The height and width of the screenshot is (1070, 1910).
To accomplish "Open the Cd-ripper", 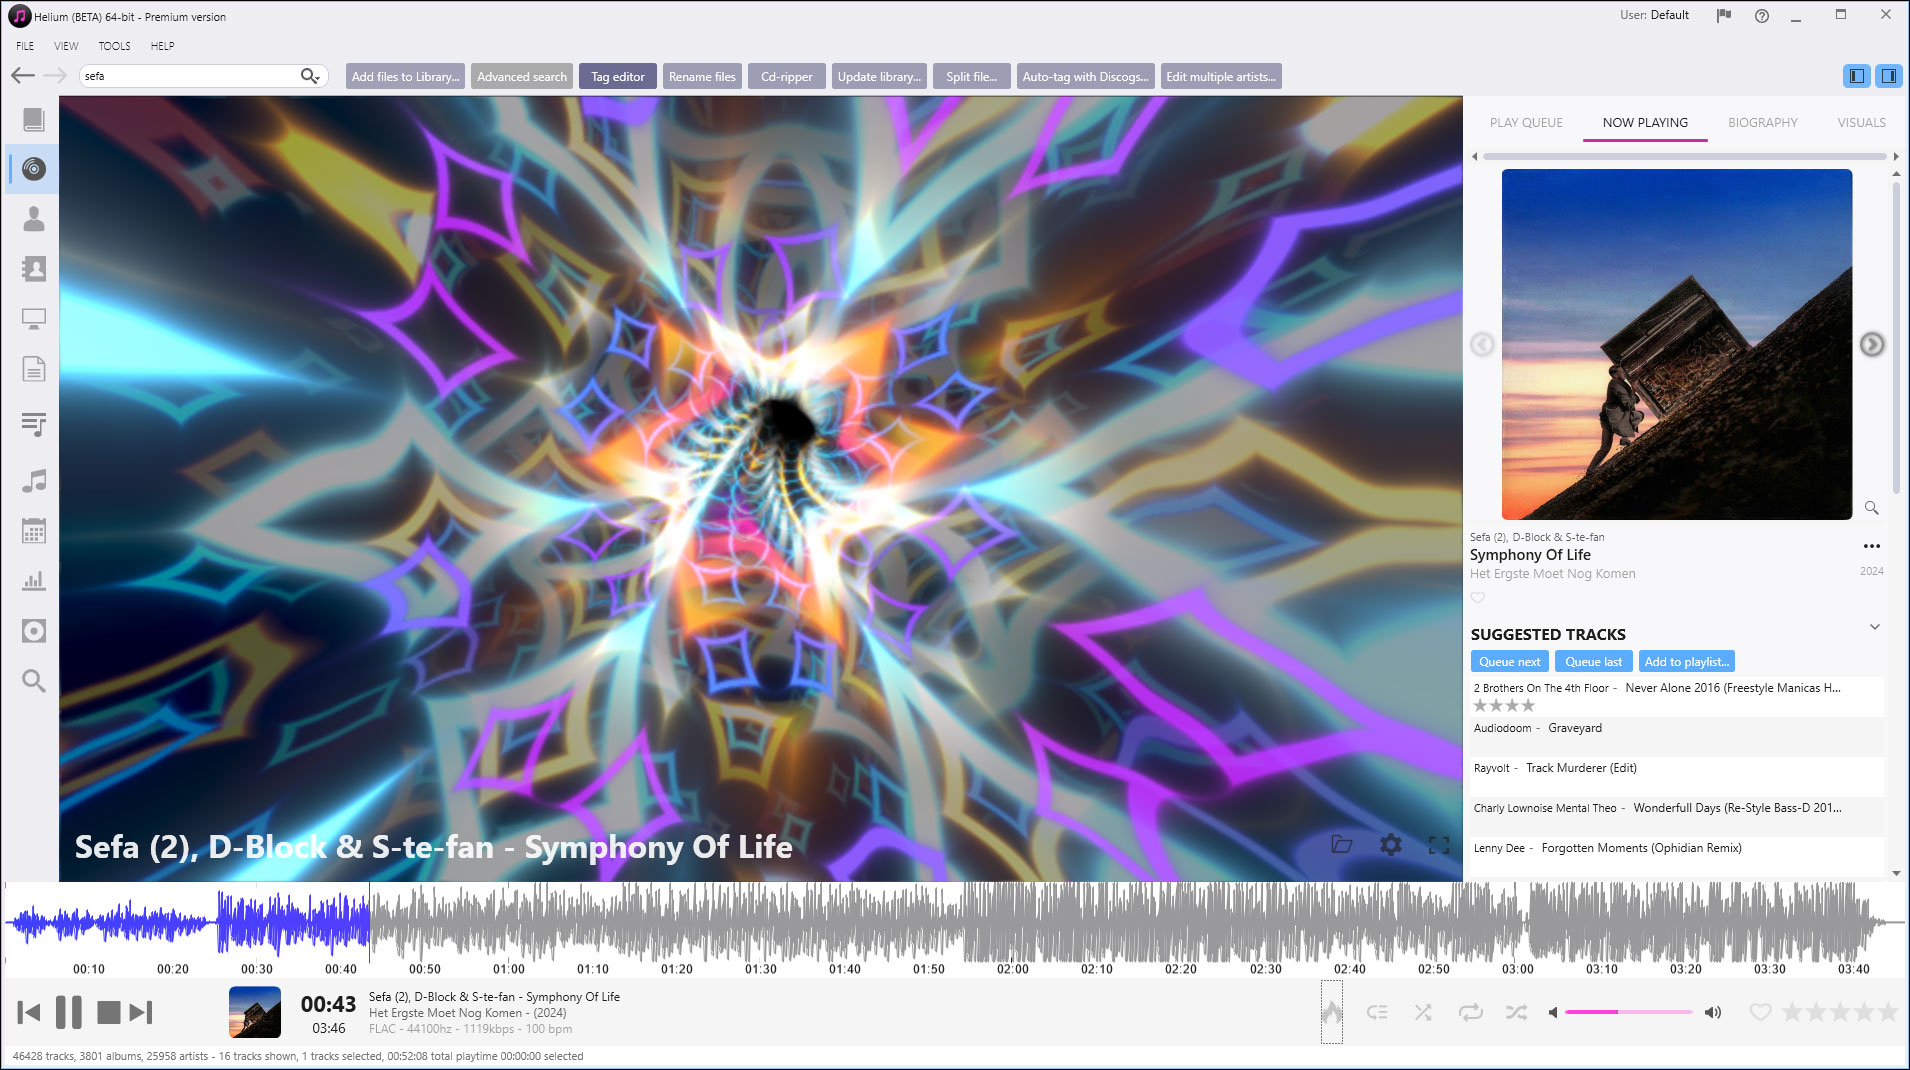I will coord(787,76).
